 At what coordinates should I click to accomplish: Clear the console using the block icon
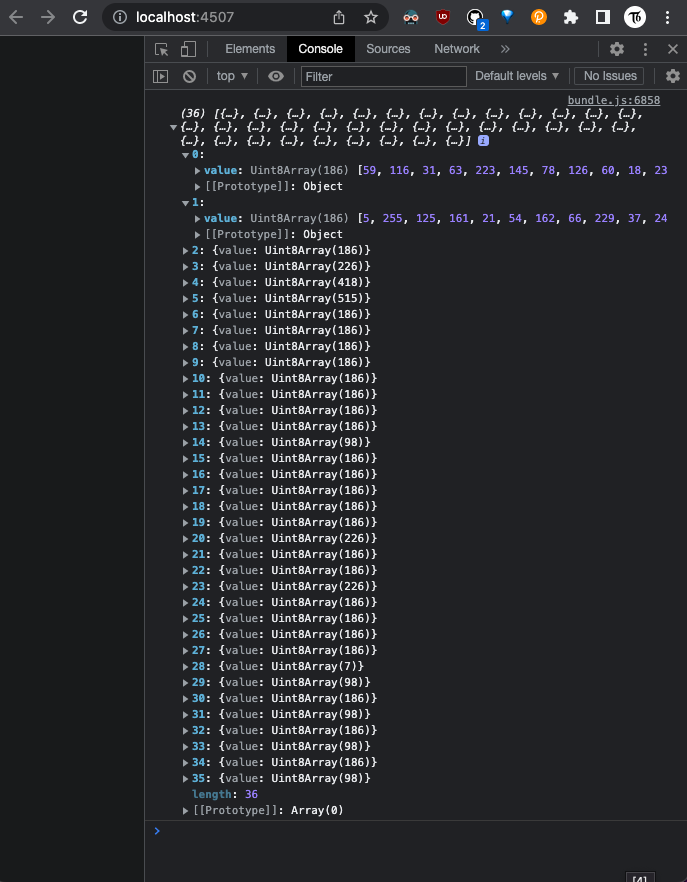pyautogui.click(x=189, y=75)
